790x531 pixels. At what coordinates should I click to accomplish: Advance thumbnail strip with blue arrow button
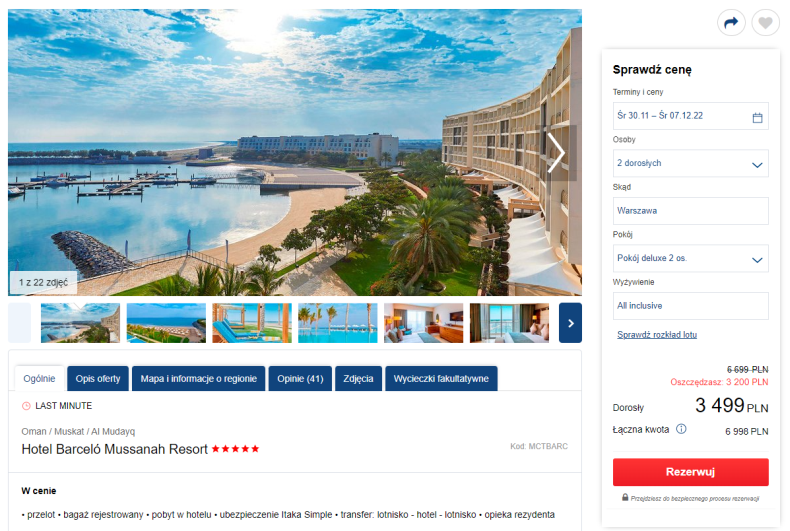(570, 323)
